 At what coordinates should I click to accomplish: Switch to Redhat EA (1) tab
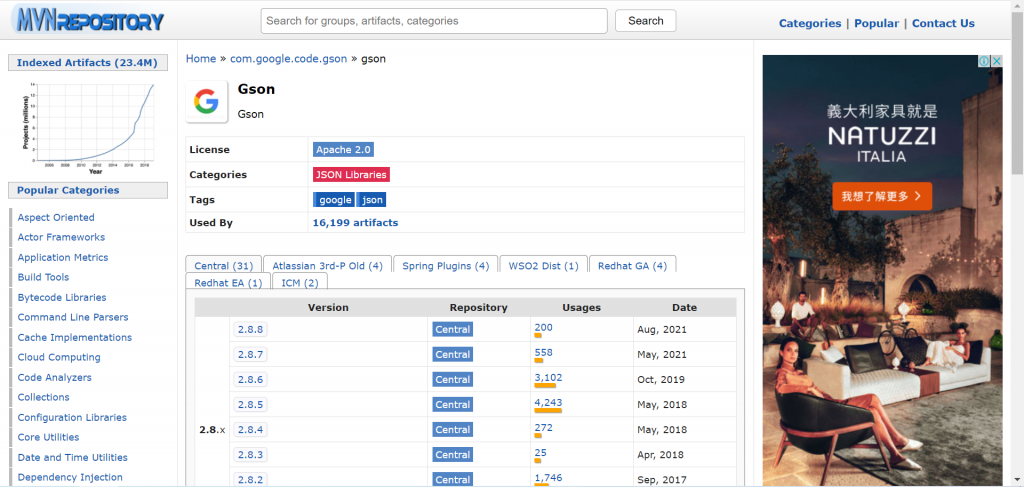228,283
